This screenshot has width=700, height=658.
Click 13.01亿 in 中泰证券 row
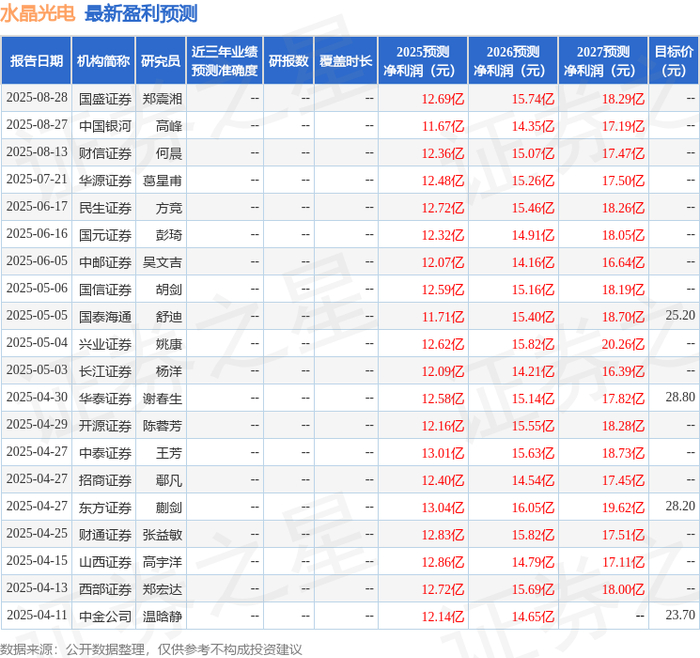tap(443, 453)
